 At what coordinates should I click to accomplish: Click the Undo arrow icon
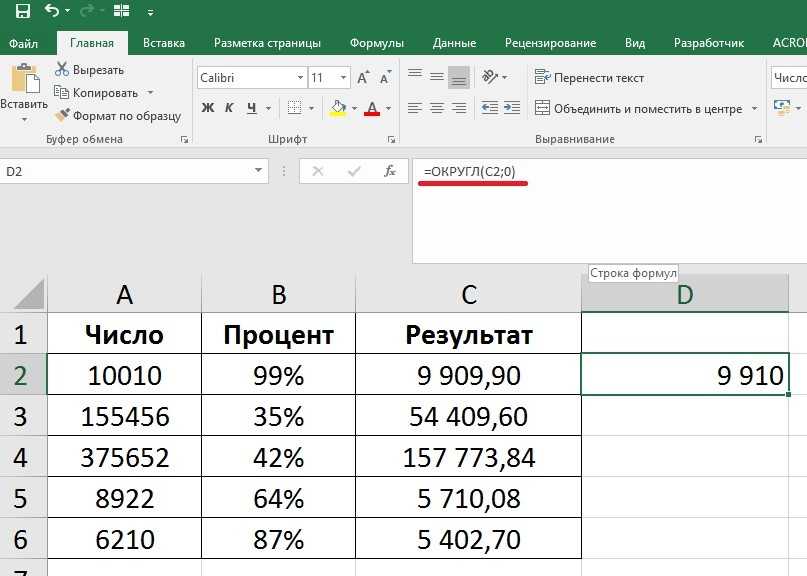pos(52,11)
